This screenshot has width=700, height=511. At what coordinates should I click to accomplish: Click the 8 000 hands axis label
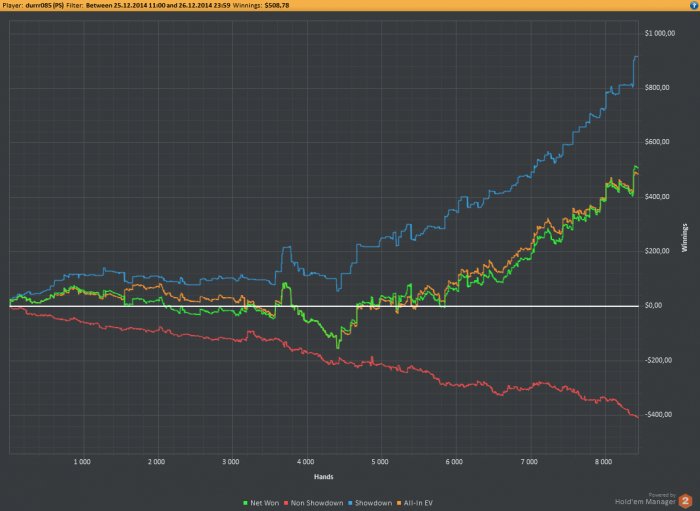[603, 461]
